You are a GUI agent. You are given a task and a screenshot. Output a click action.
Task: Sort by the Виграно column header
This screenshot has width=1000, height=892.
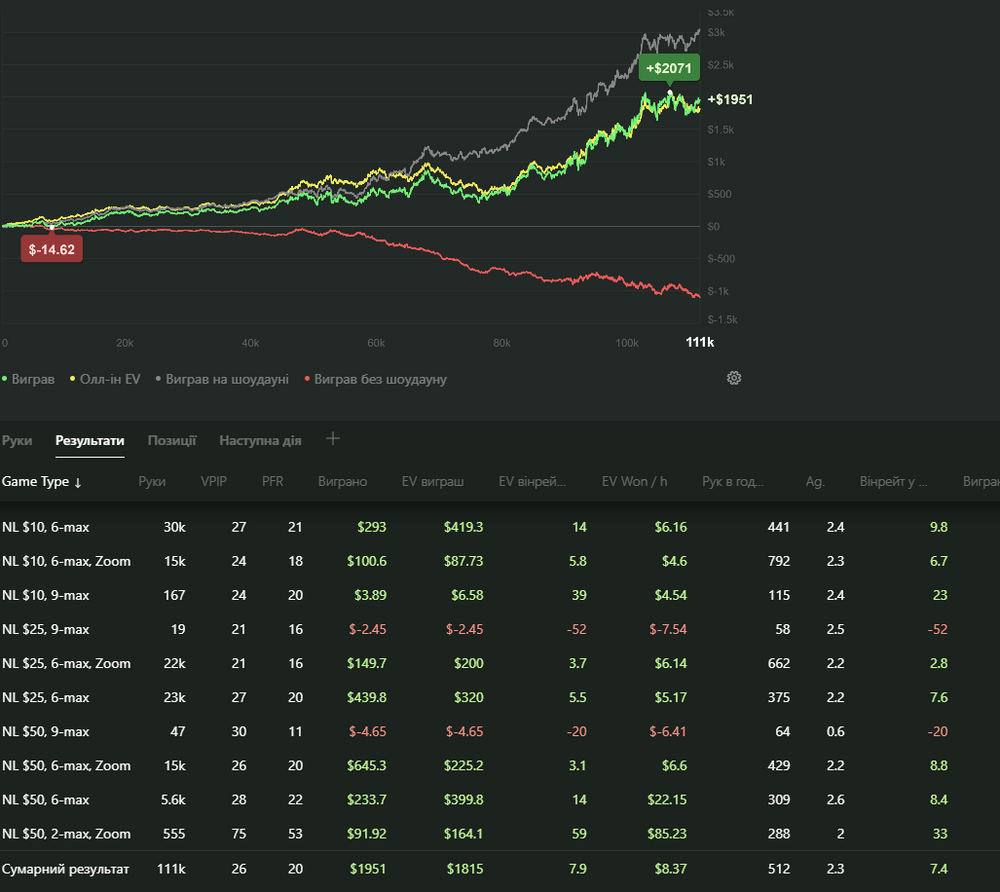pyautogui.click(x=342, y=482)
